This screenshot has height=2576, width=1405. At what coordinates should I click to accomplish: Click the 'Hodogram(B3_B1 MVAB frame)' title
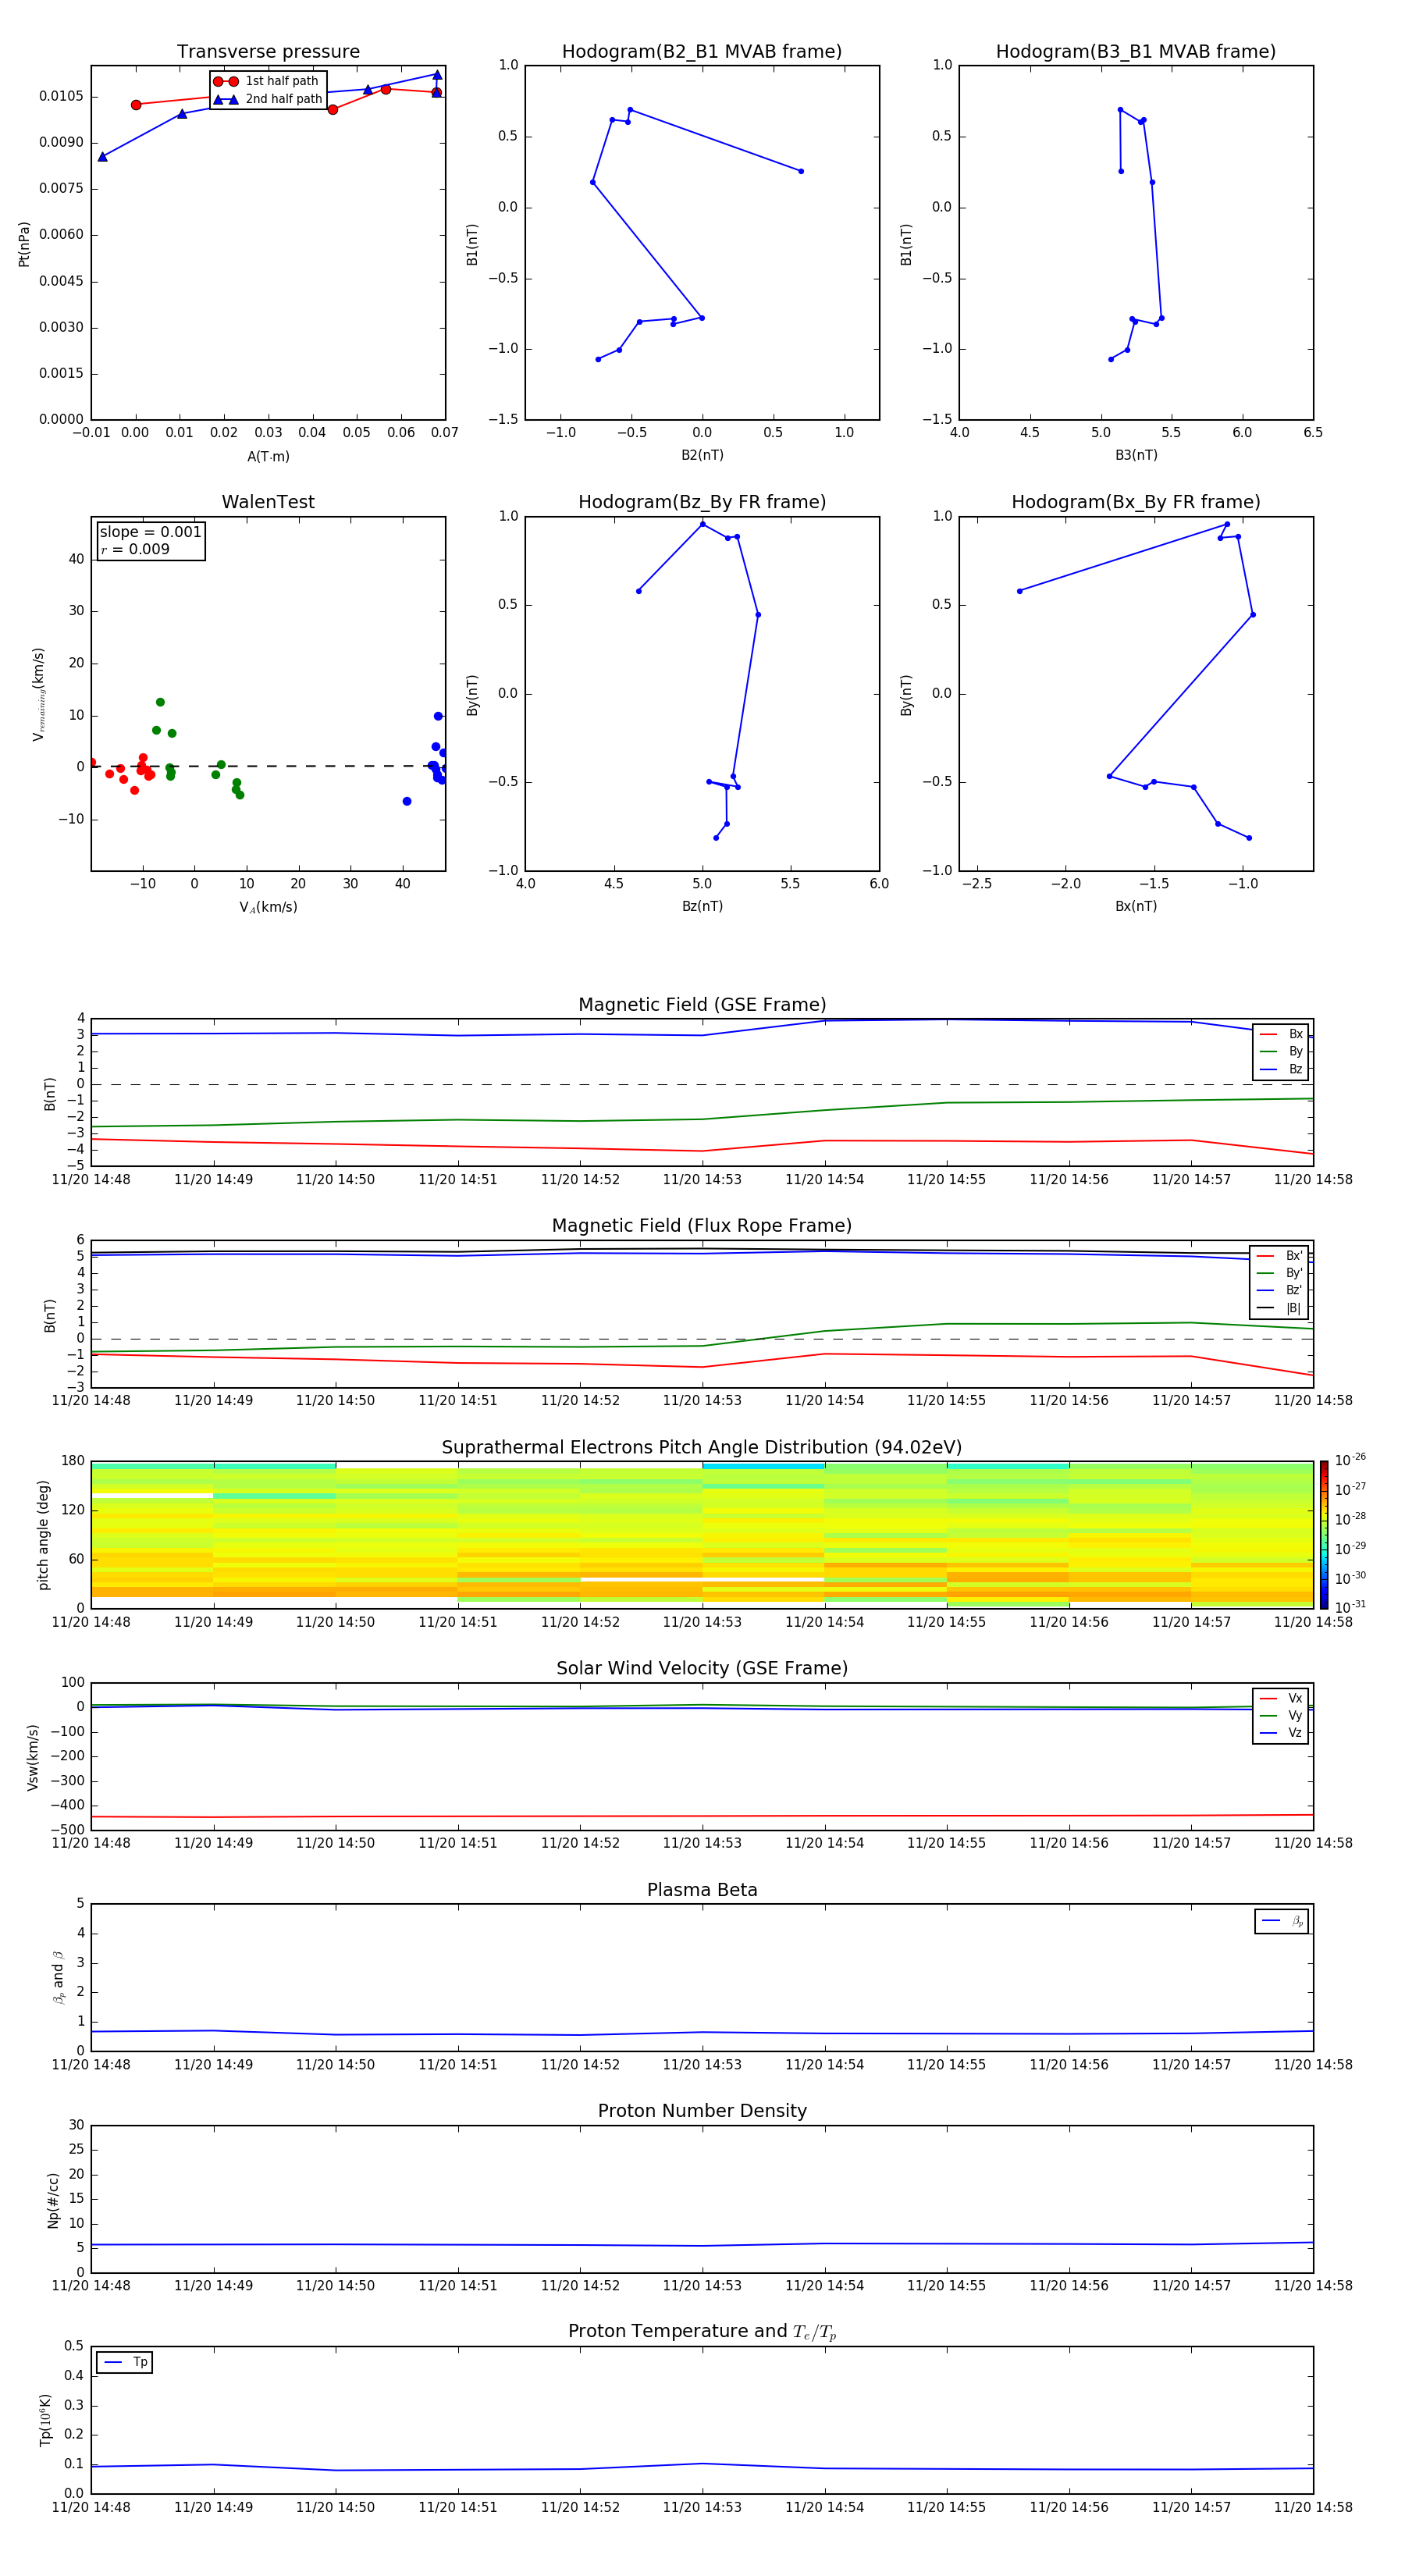coord(1136,52)
